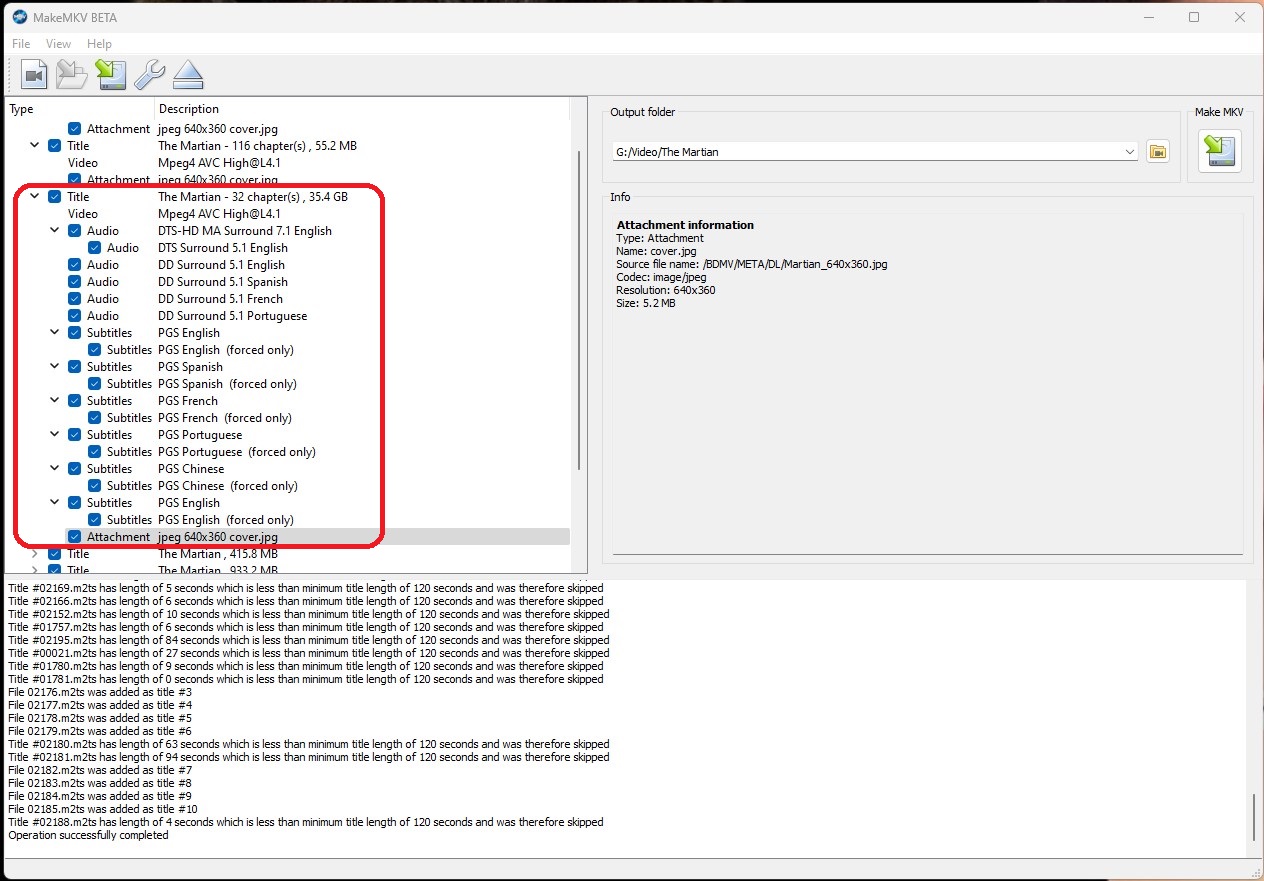The width and height of the screenshot is (1264, 881).
Task: Disable DD Surround 5.1 Portuguese audio
Action: [75, 316]
